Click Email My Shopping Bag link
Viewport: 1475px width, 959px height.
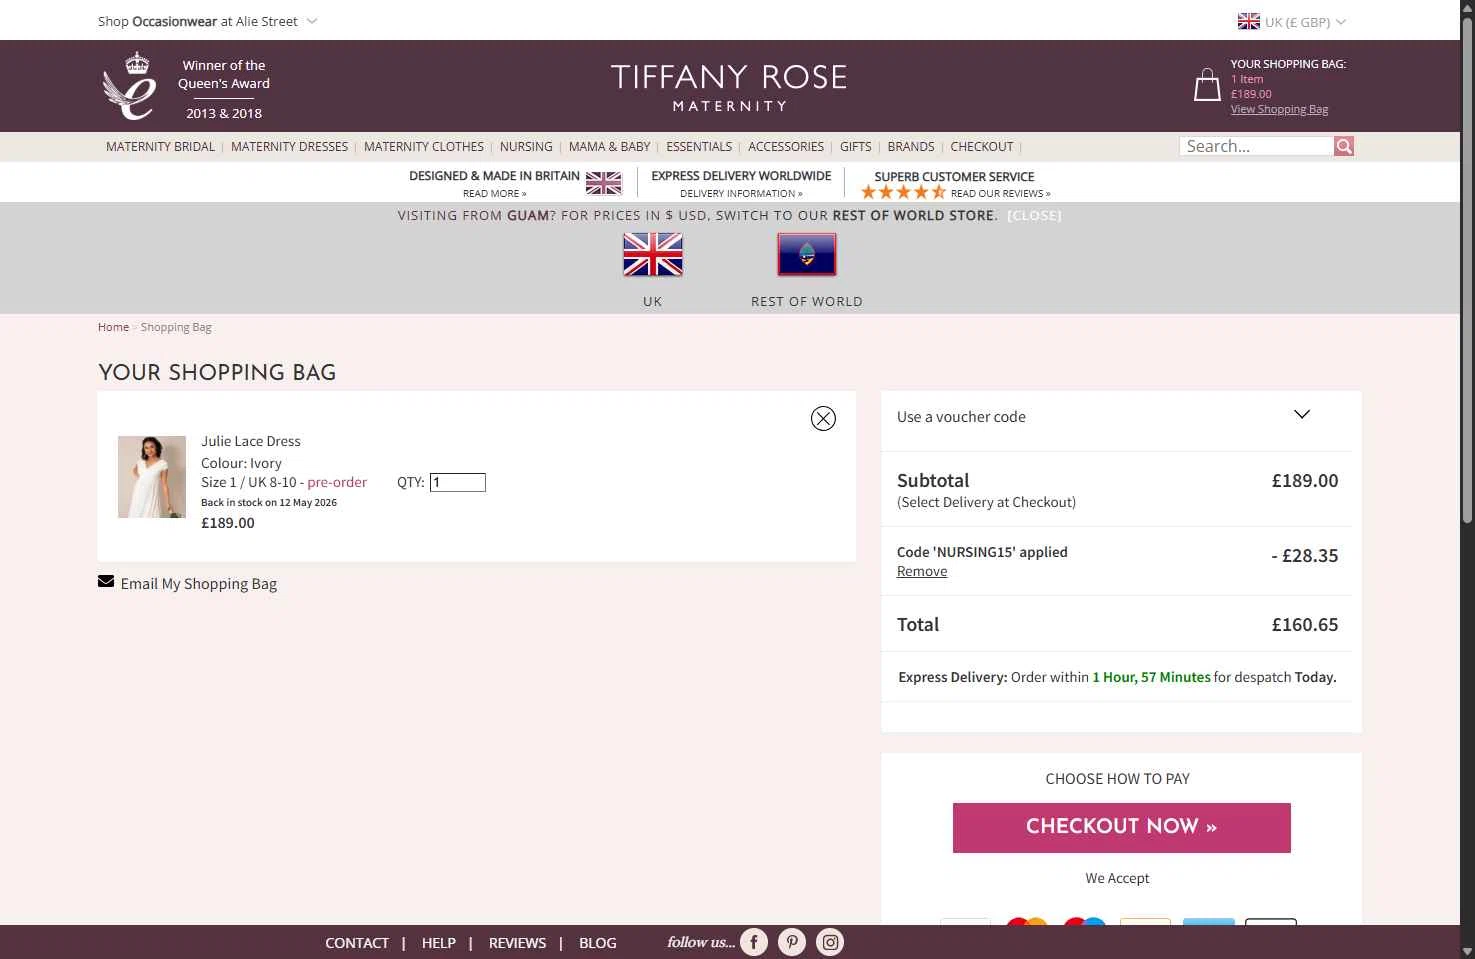click(x=199, y=583)
